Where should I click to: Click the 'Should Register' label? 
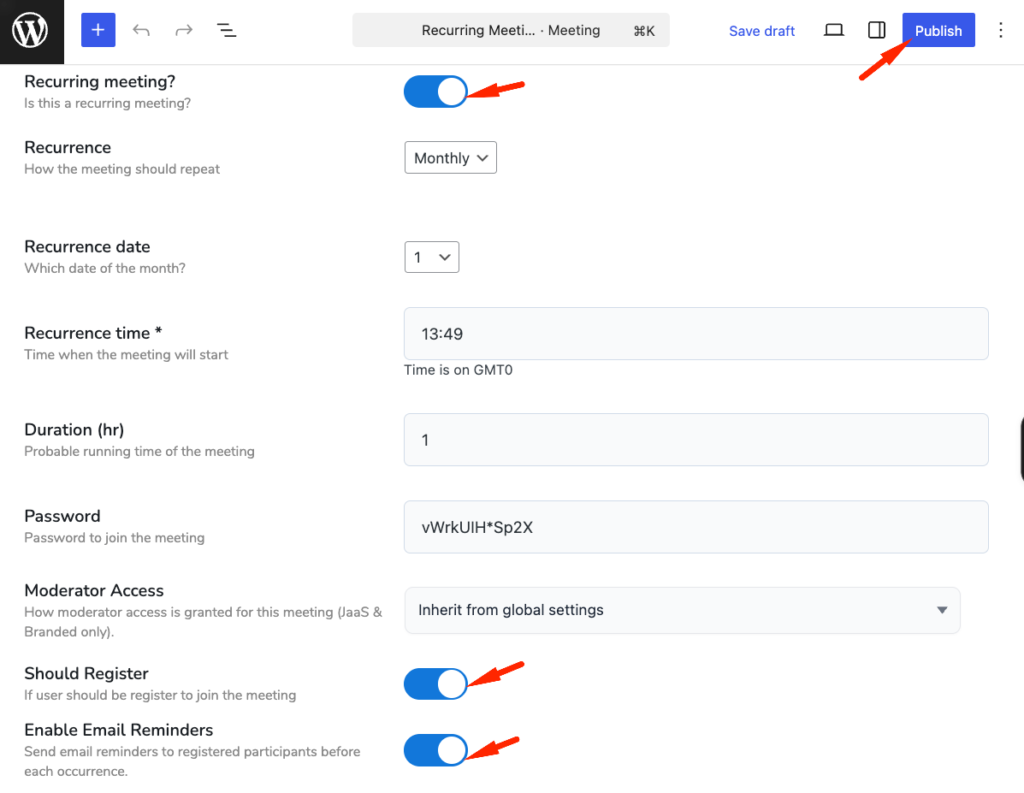[86, 673]
